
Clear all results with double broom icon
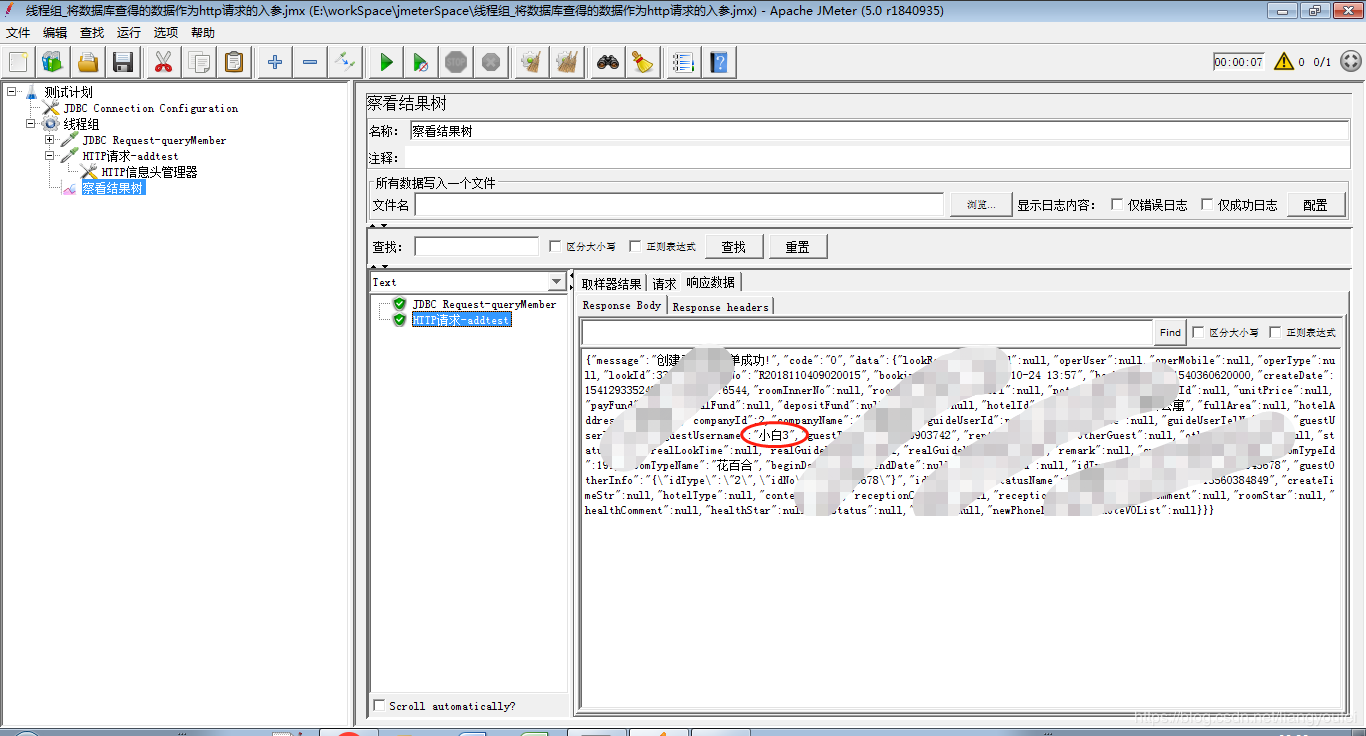tap(567, 62)
